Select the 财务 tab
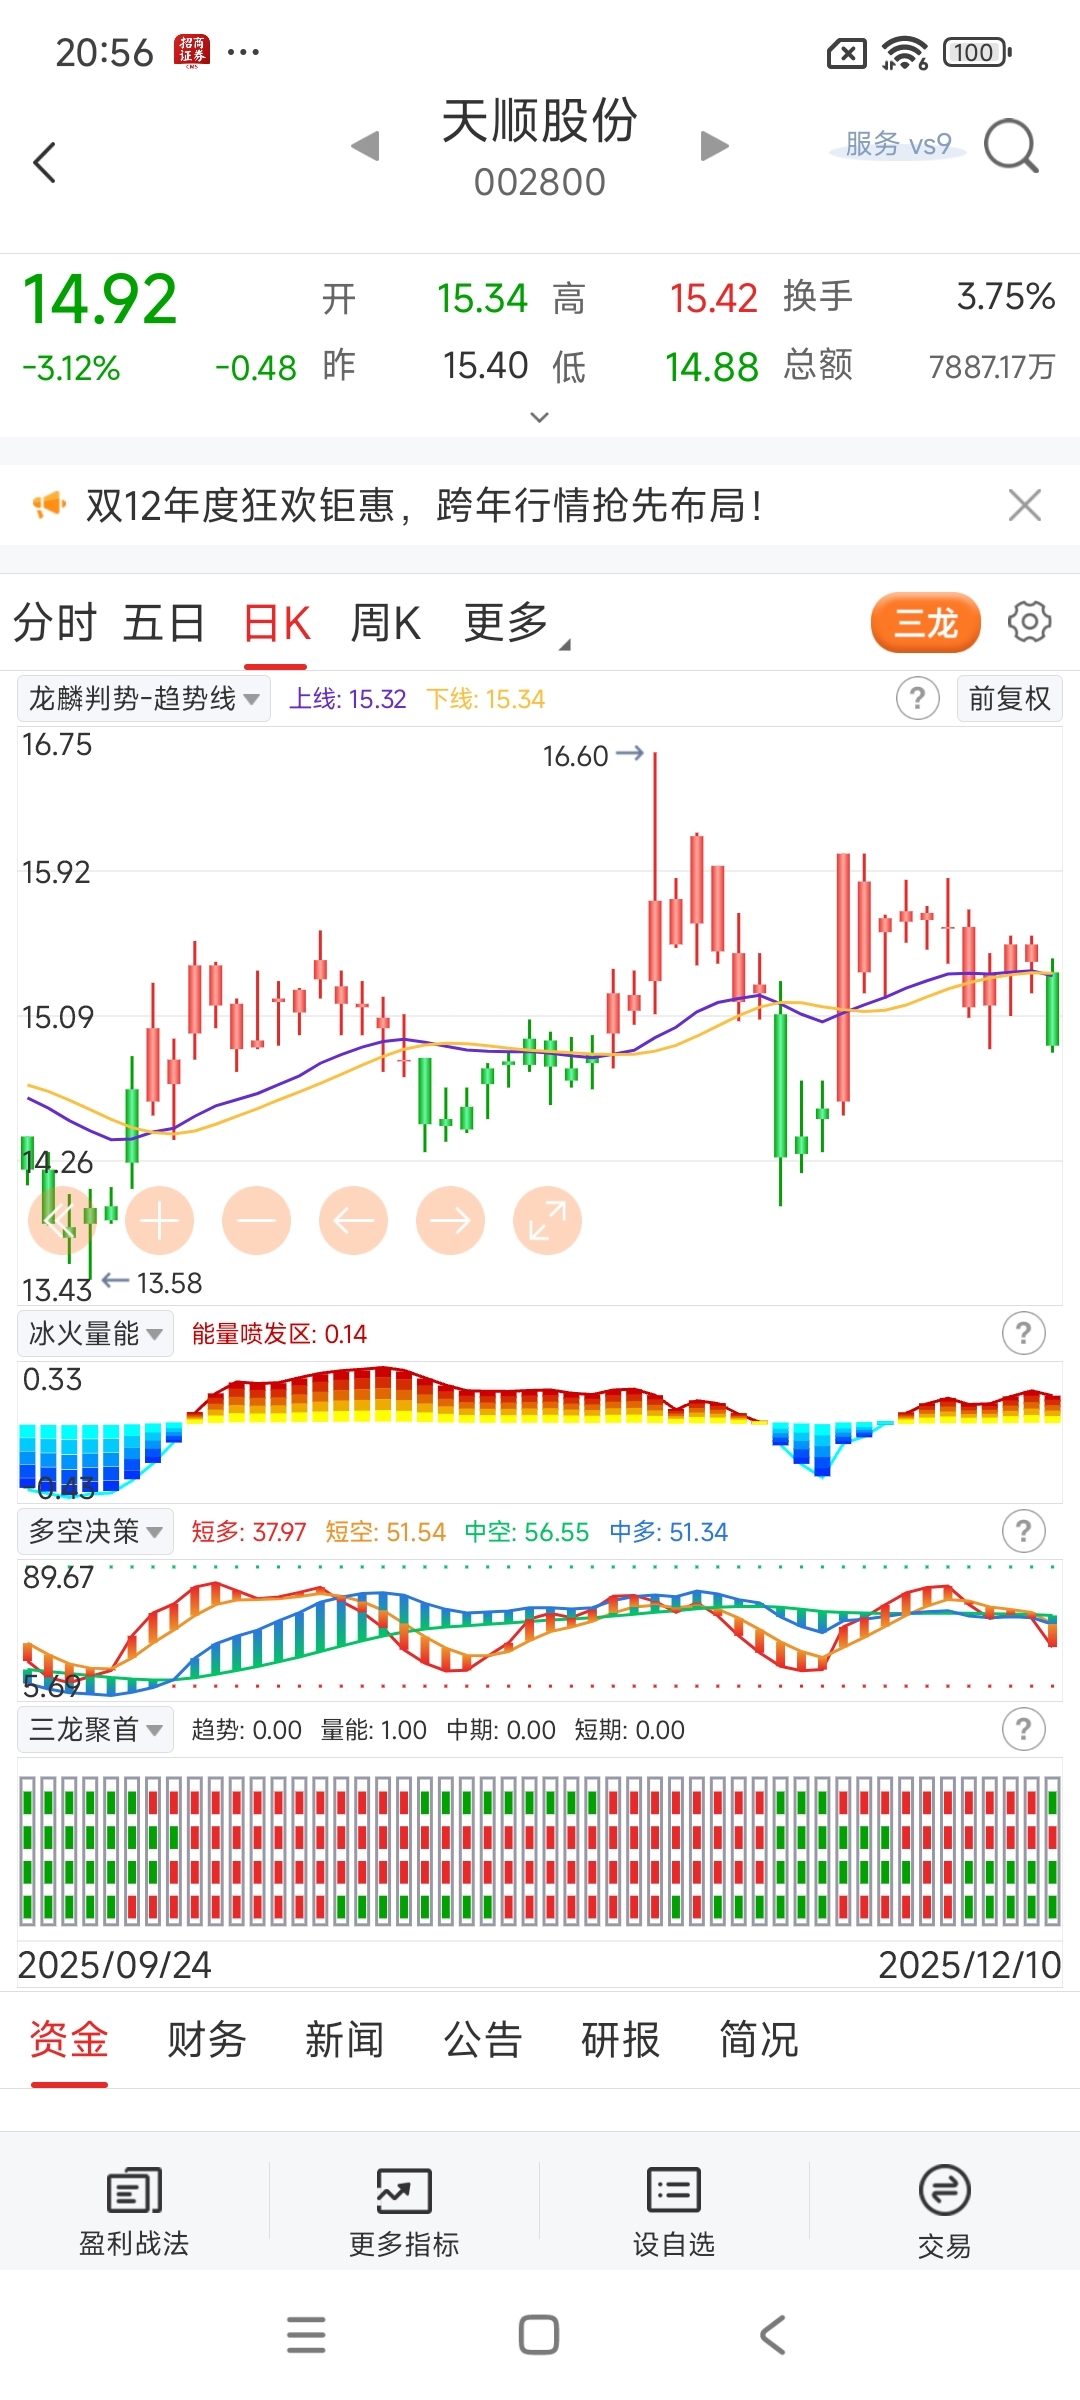 (x=206, y=2040)
